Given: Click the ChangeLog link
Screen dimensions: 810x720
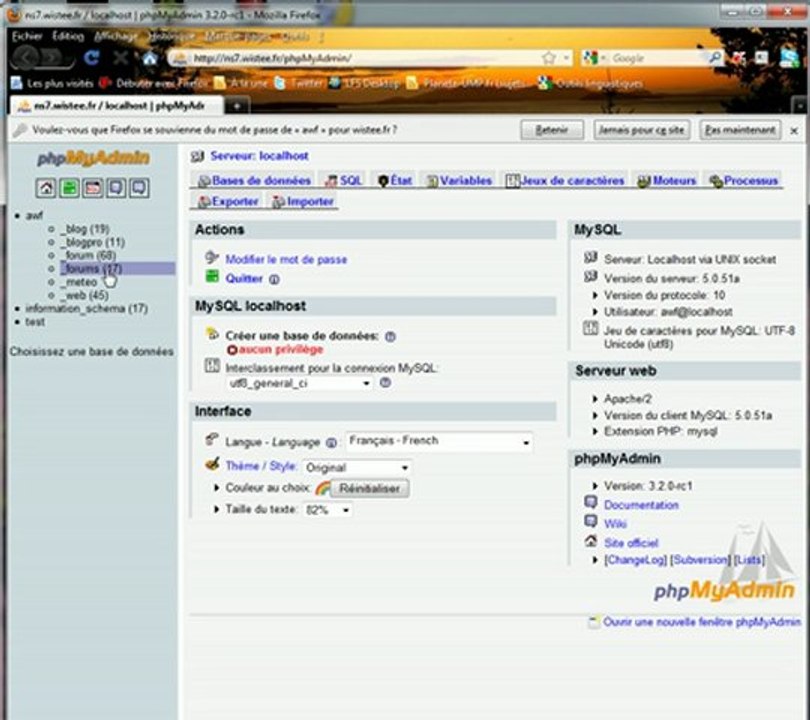Looking at the screenshot, I should point(635,560).
